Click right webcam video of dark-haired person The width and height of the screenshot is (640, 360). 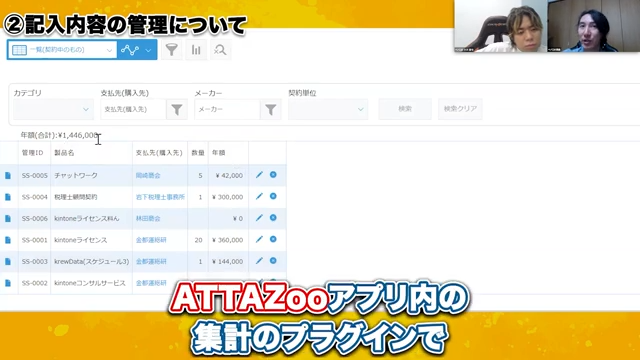(x=594, y=27)
